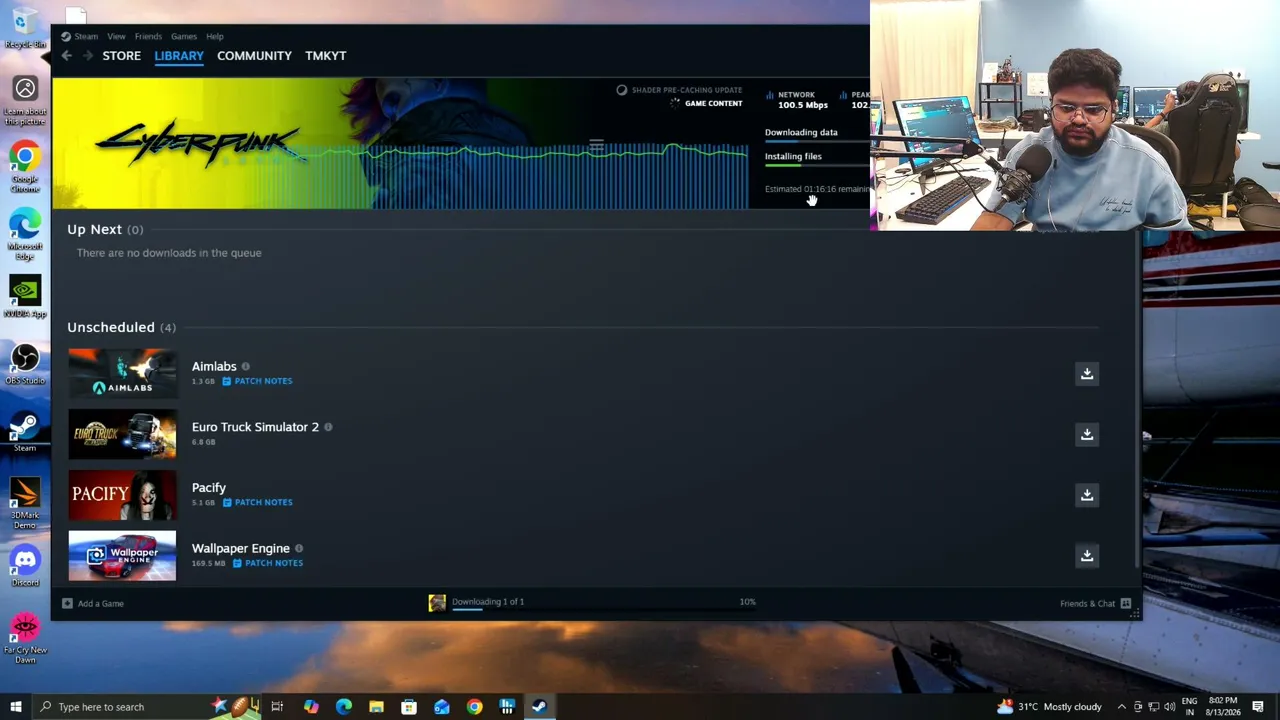Image resolution: width=1280 pixels, height=720 pixels.
Task: Open the View menu
Action: point(116,37)
